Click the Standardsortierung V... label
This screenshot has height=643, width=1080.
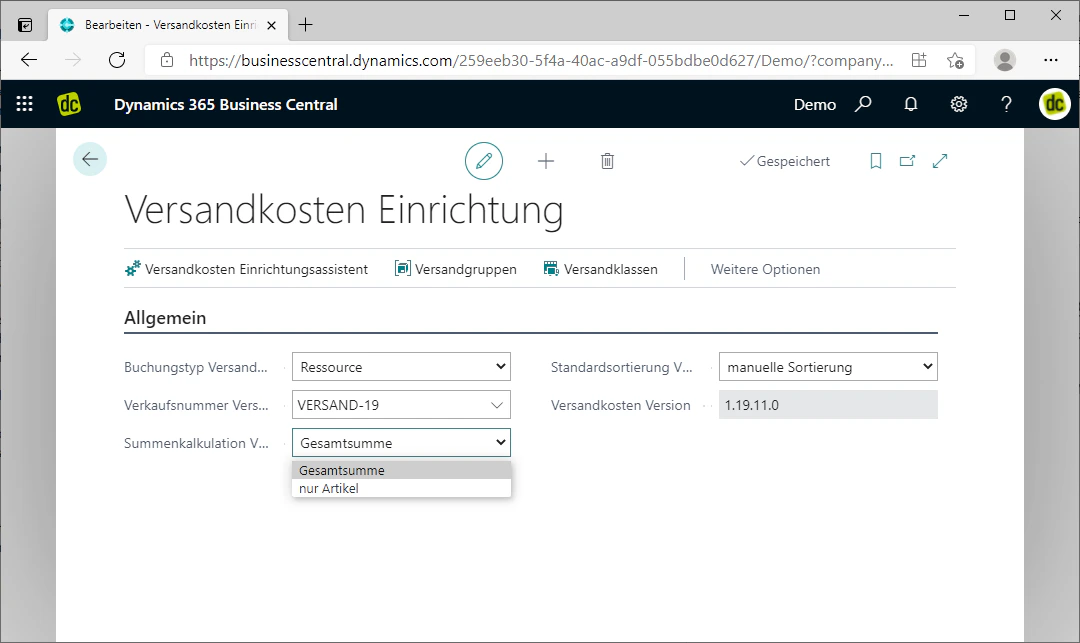point(622,367)
